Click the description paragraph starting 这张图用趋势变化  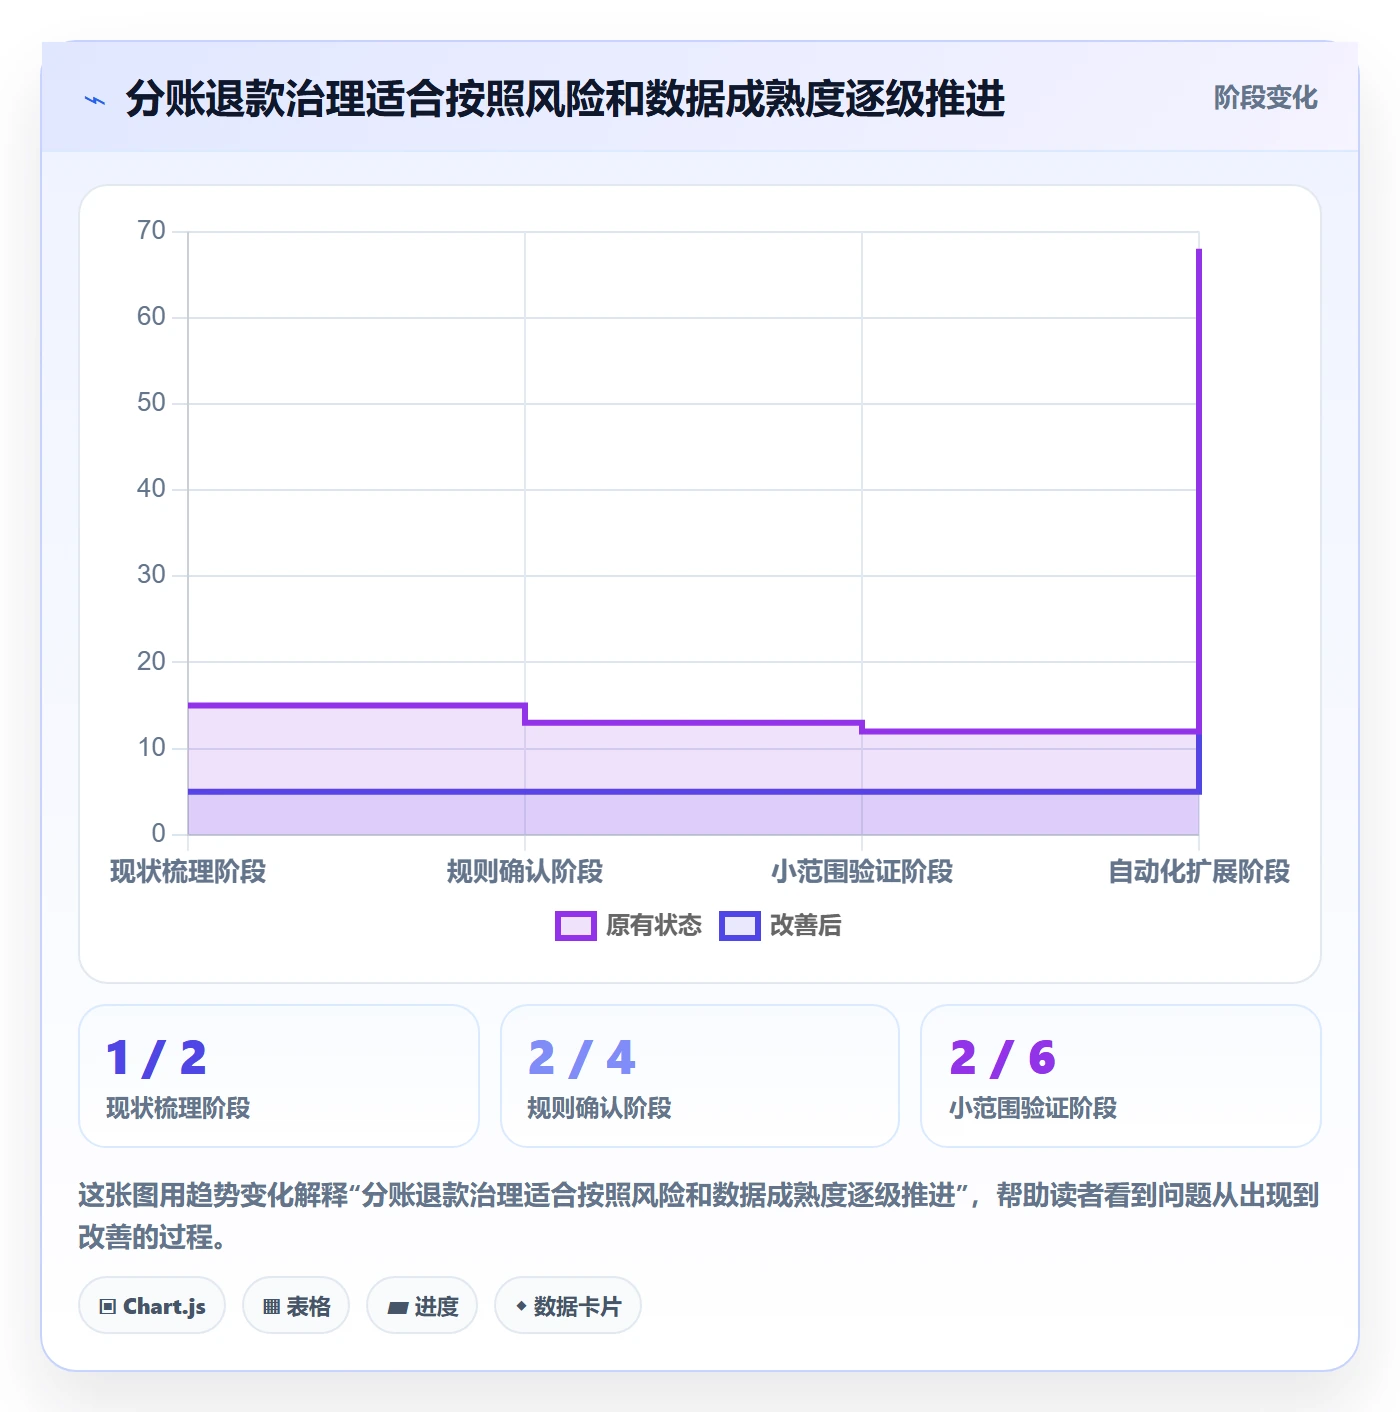point(699,1216)
